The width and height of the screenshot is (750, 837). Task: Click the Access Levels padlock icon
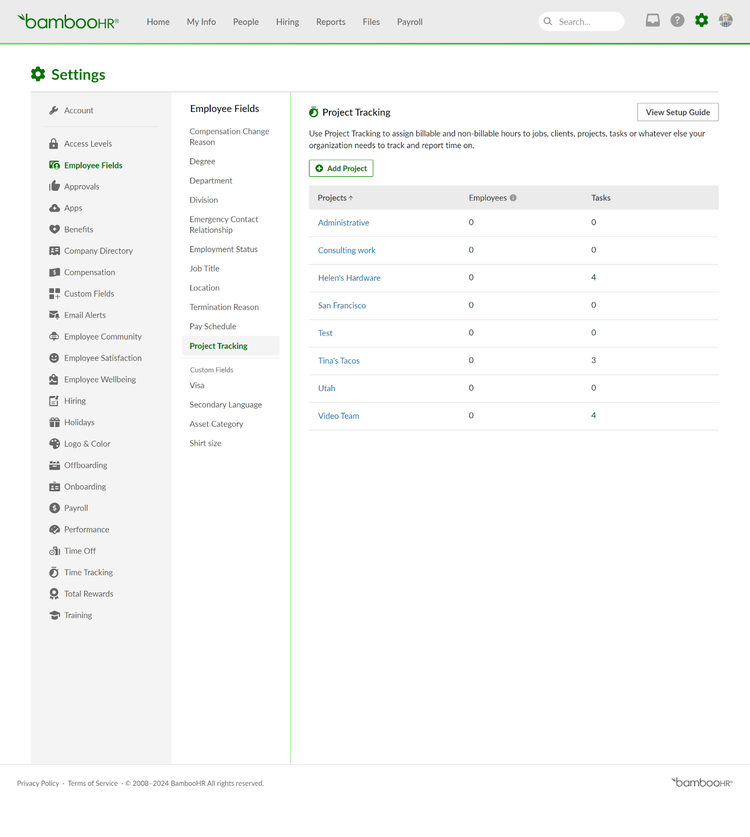[x=53, y=143]
